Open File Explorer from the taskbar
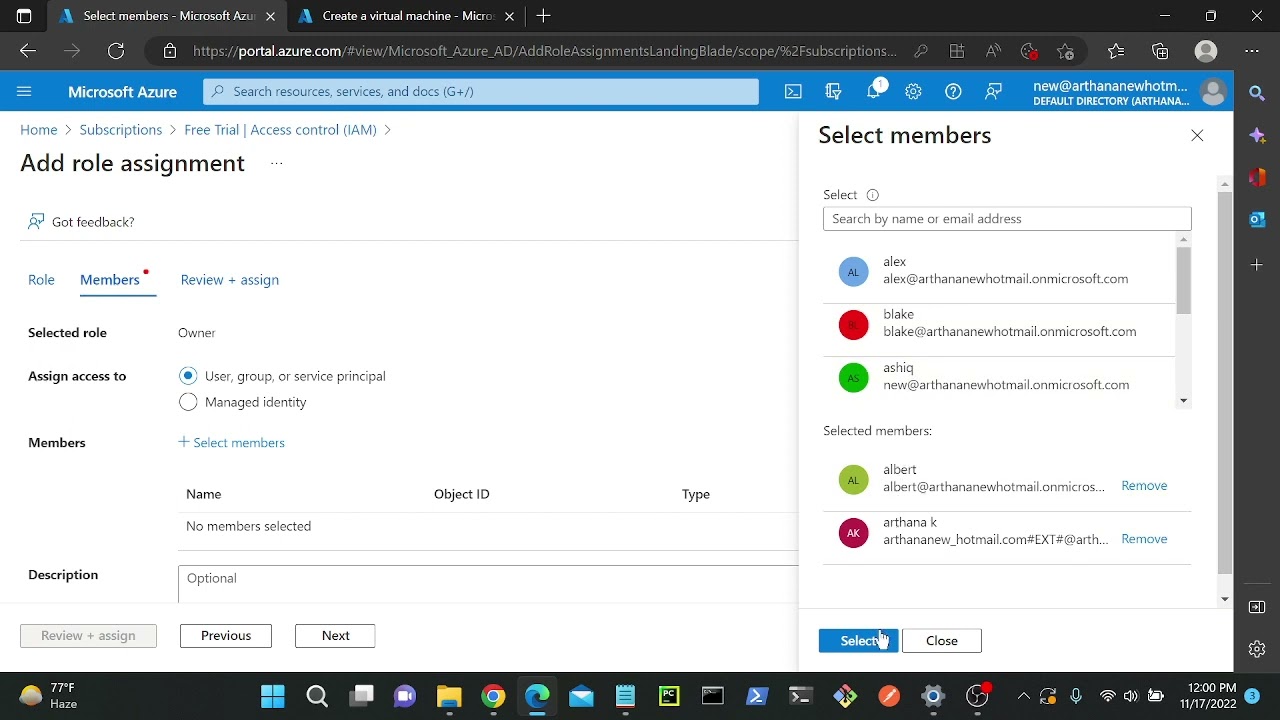The image size is (1280, 720). click(449, 696)
